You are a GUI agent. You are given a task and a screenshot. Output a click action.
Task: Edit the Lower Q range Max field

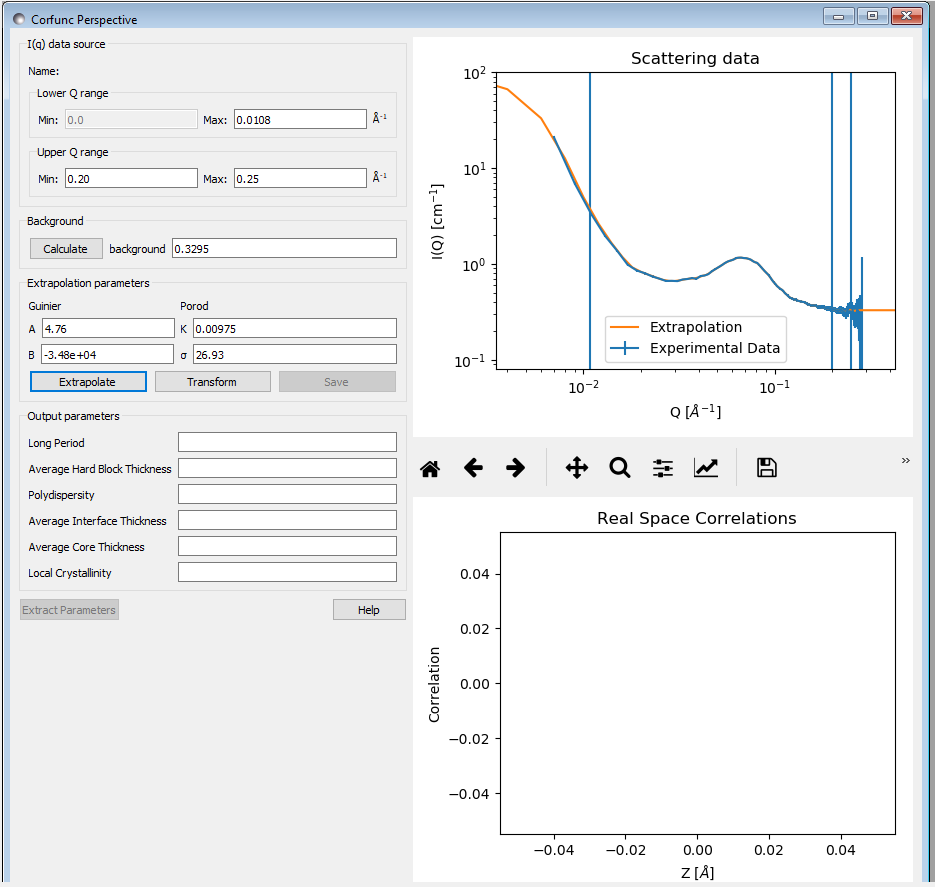[x=300, y=120]
